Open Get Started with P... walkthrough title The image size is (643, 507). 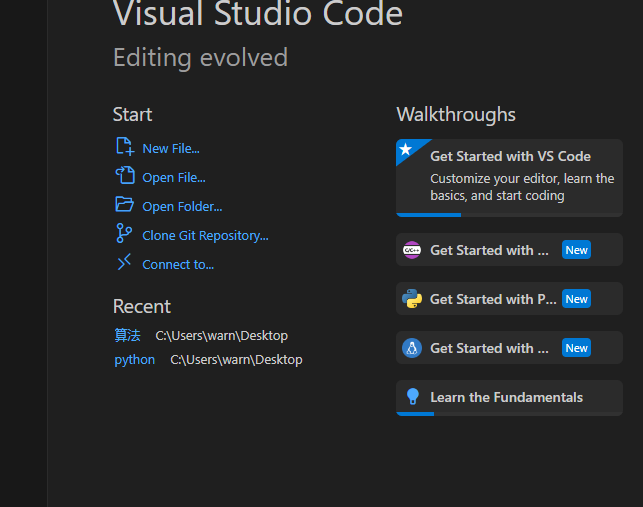(493, 299)
